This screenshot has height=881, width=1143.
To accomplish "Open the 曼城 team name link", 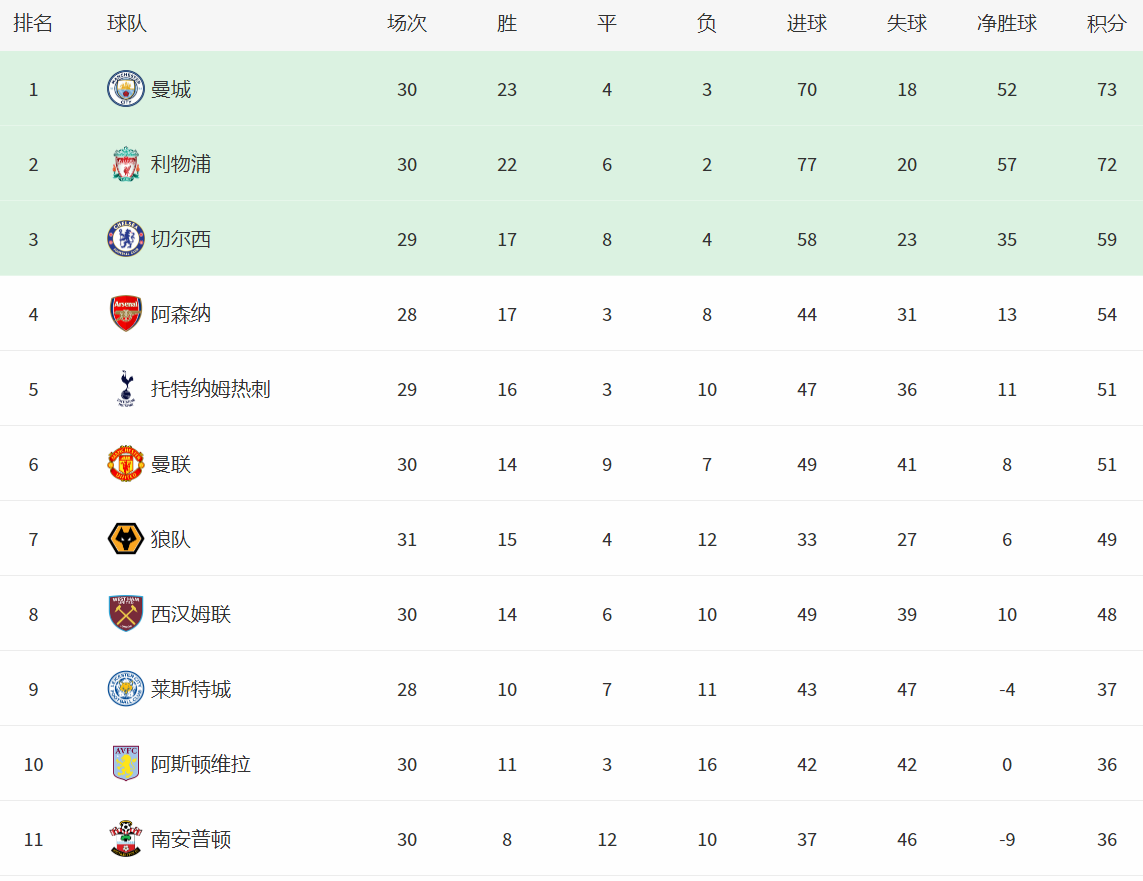I will tap(171, 90).
